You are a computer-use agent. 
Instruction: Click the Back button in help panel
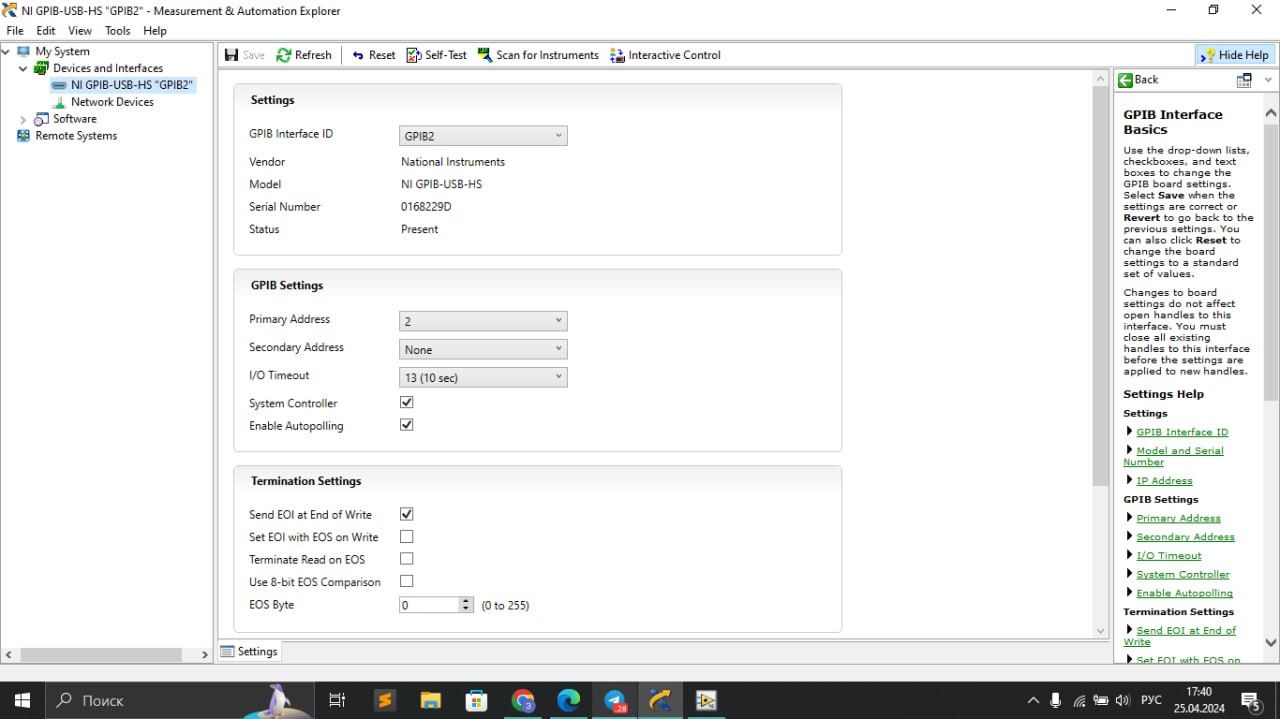(1140, 79)
